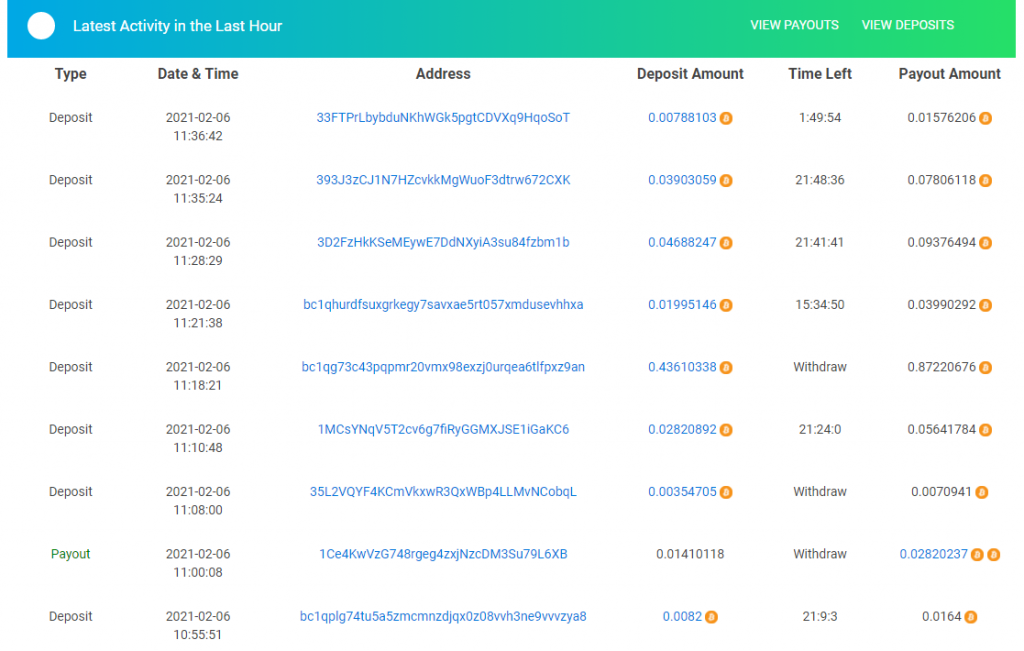
Task: Open the VIEW DEPOSITS link
Action: tap(907, 25)
